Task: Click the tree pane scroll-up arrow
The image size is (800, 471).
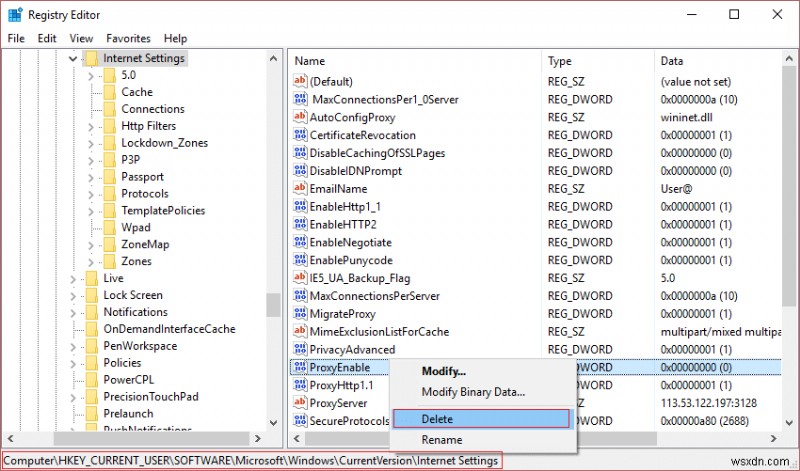Action: tap(273, 58)
